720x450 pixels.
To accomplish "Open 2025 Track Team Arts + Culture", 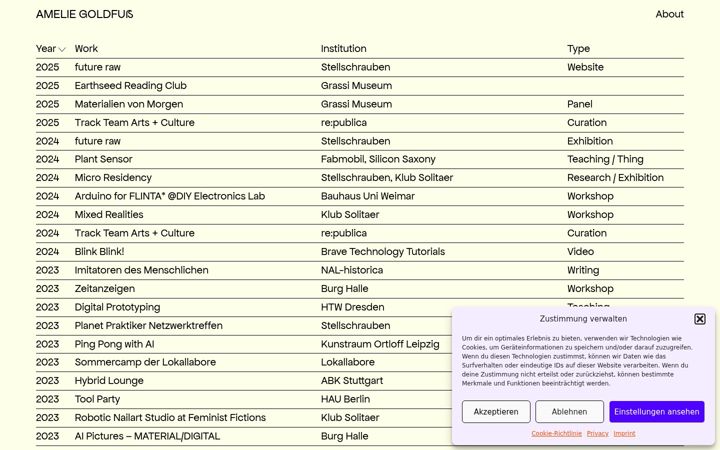I will [135, 123].
